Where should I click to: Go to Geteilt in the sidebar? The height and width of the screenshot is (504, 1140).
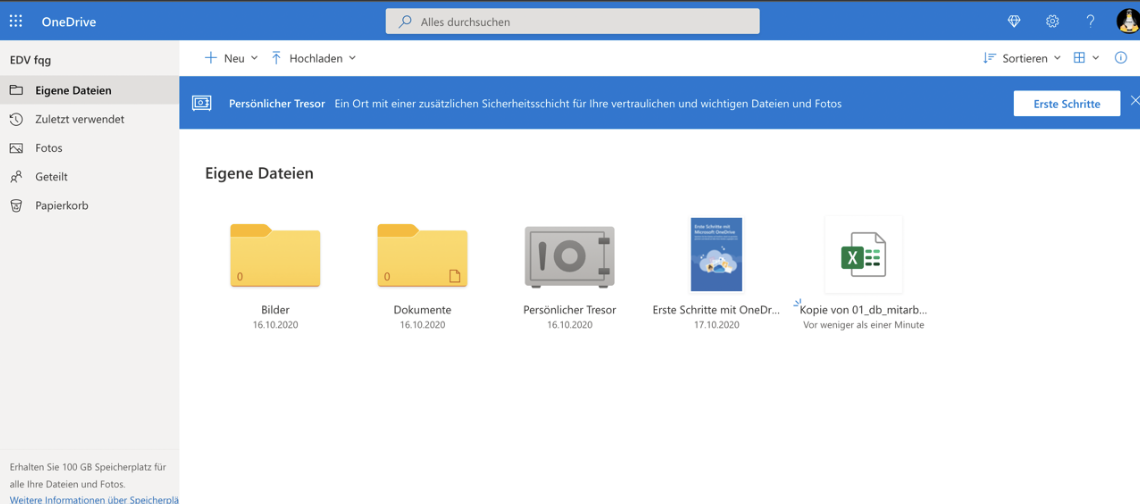(x=89, y=176)
